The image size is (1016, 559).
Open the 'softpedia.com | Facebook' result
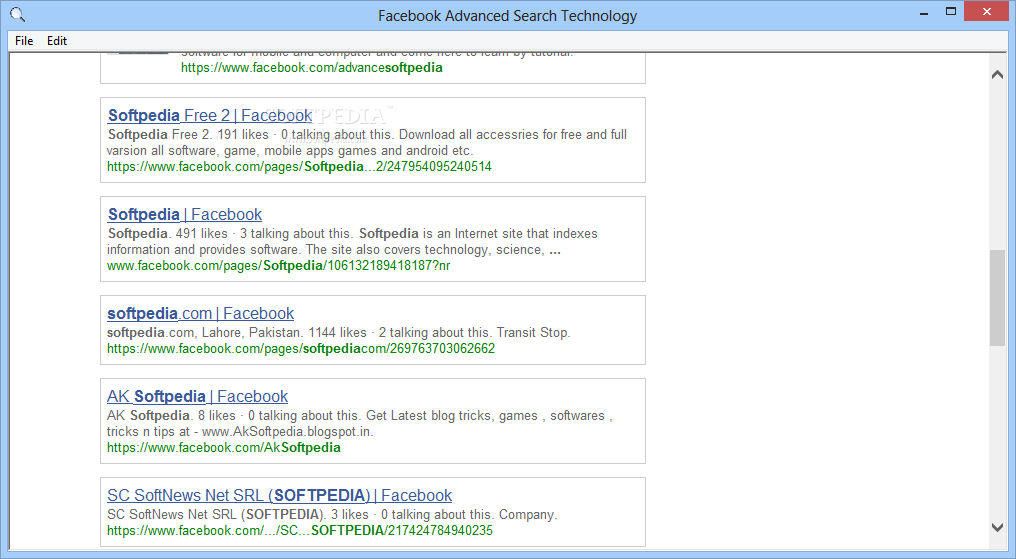click(x=200, y=314)
